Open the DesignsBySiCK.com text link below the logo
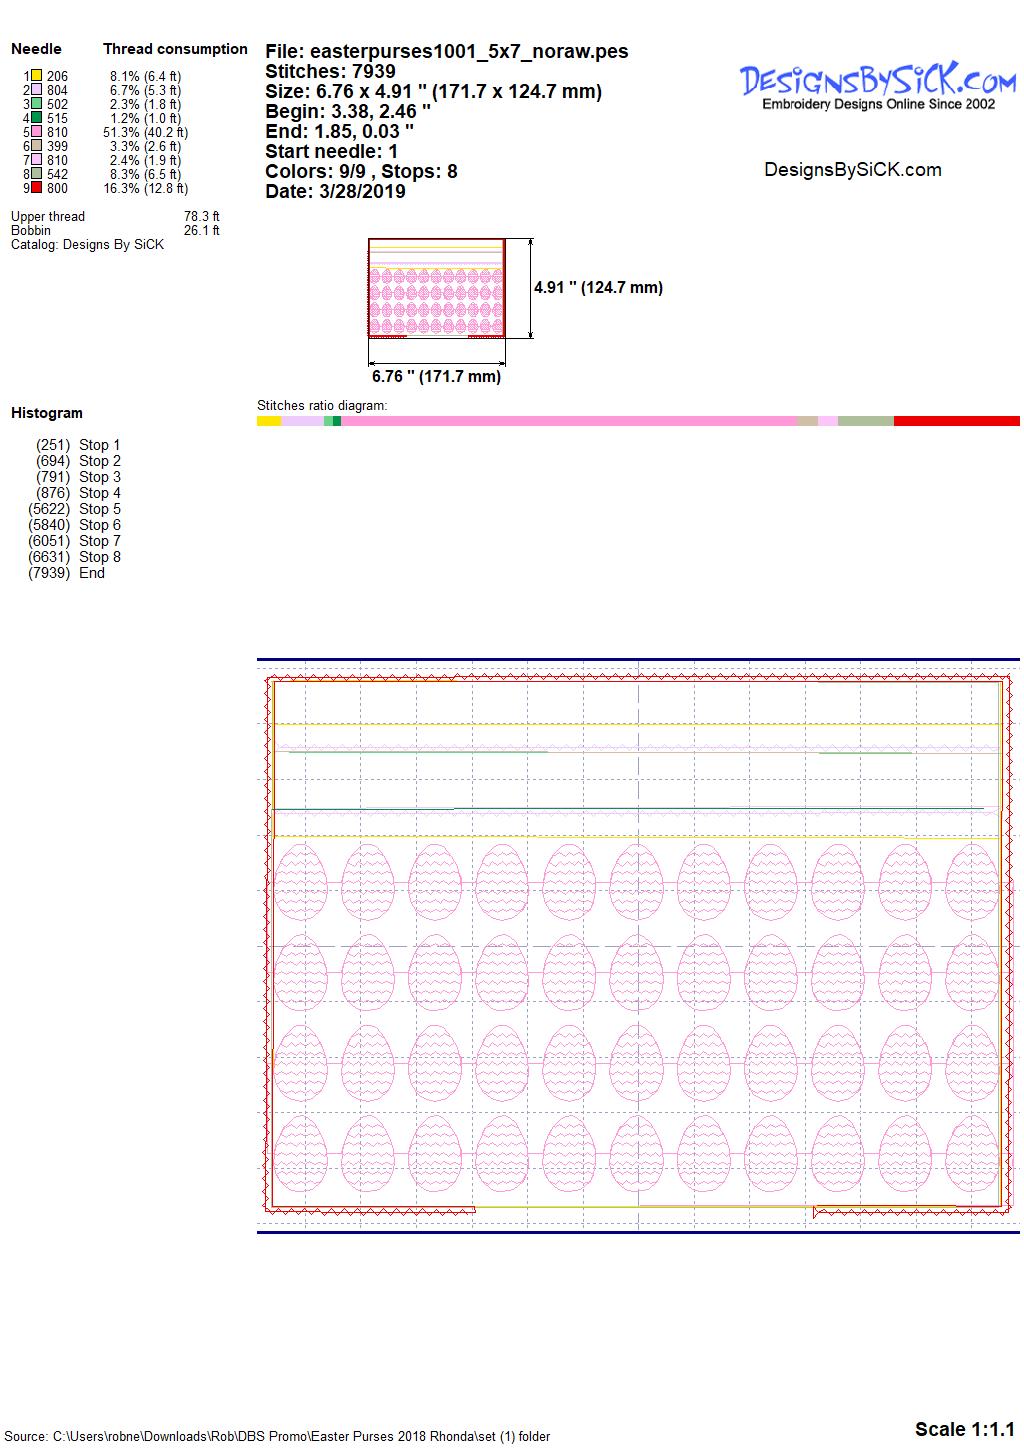The image size is (1024, 1448). click(852, 170)
